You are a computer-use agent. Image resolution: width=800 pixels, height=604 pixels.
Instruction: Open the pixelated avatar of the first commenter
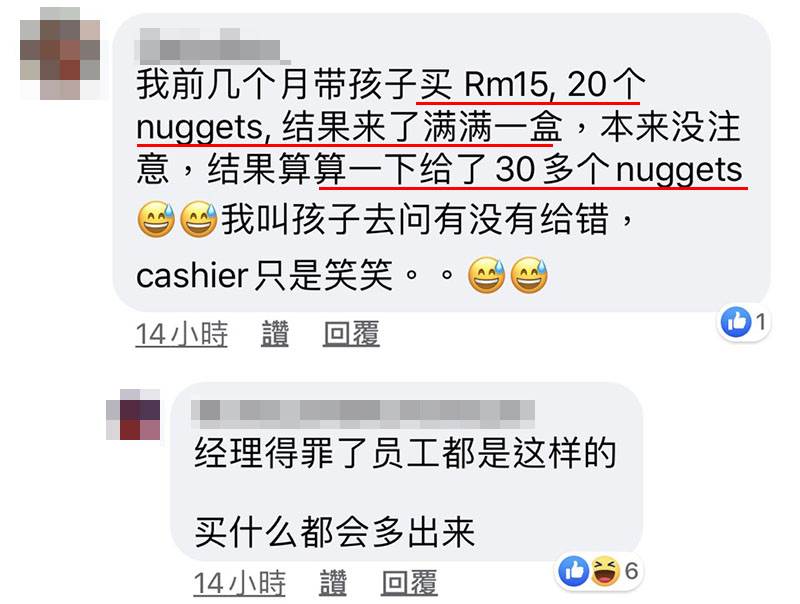click(x=60, y=53)
